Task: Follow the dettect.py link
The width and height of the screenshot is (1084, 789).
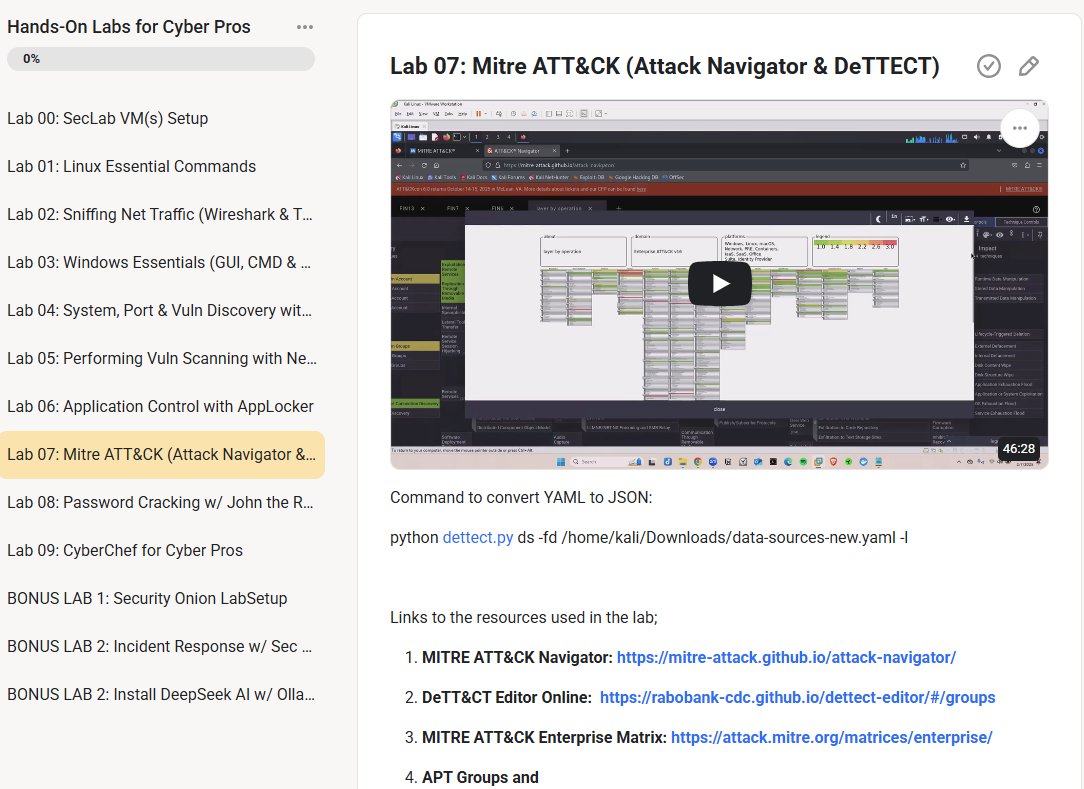Action: (478, 538)
